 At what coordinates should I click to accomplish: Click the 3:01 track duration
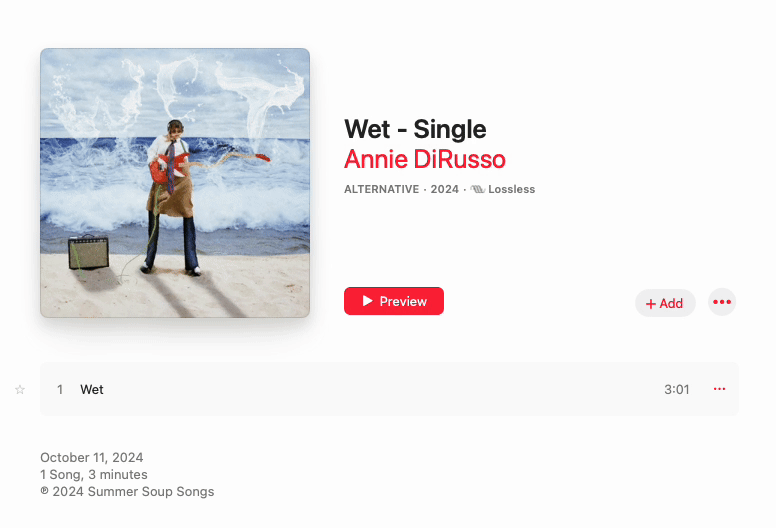pyautogui.click(x=677, y=389)
